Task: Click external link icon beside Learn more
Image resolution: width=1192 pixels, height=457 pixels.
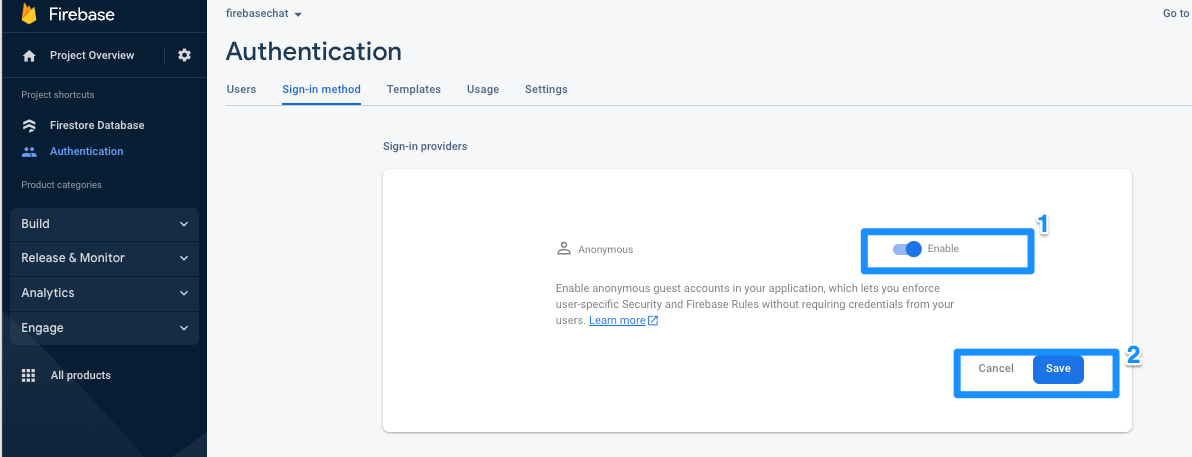Action: (653, 321)
